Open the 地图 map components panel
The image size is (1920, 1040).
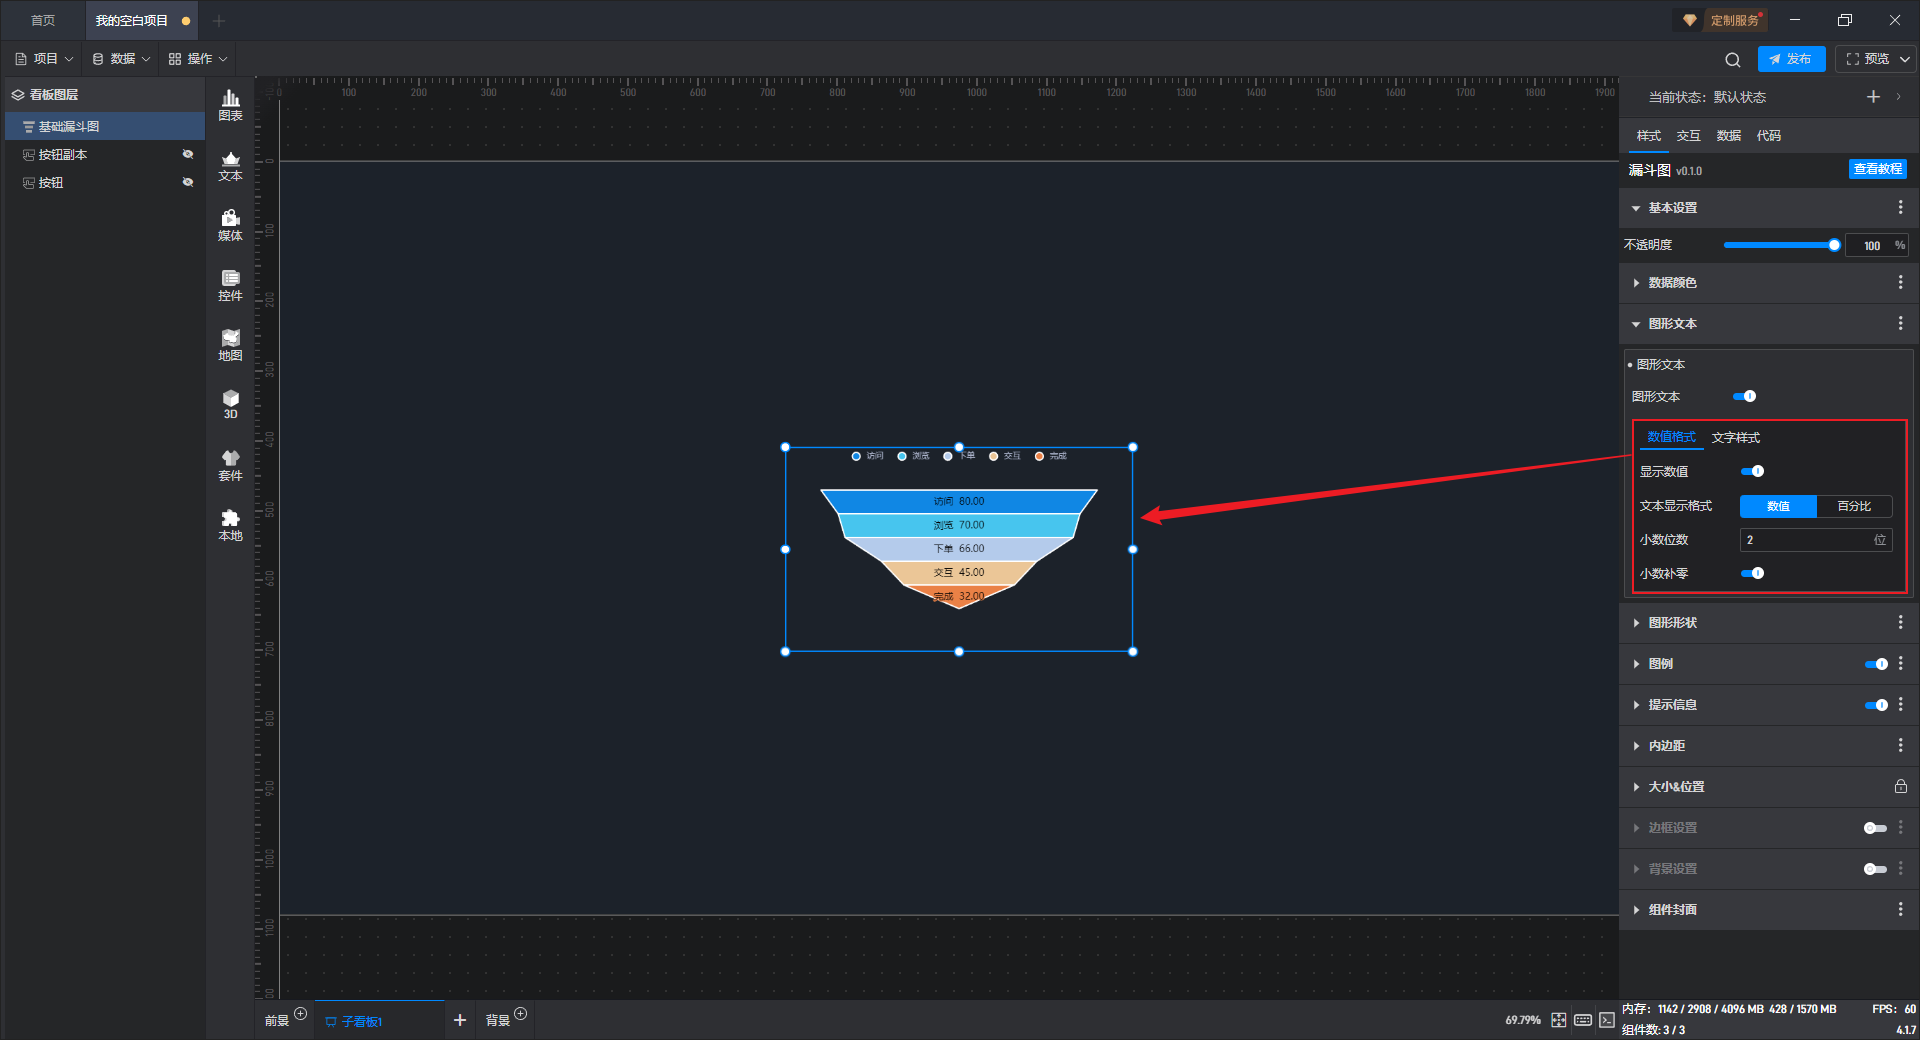(230, 345)
